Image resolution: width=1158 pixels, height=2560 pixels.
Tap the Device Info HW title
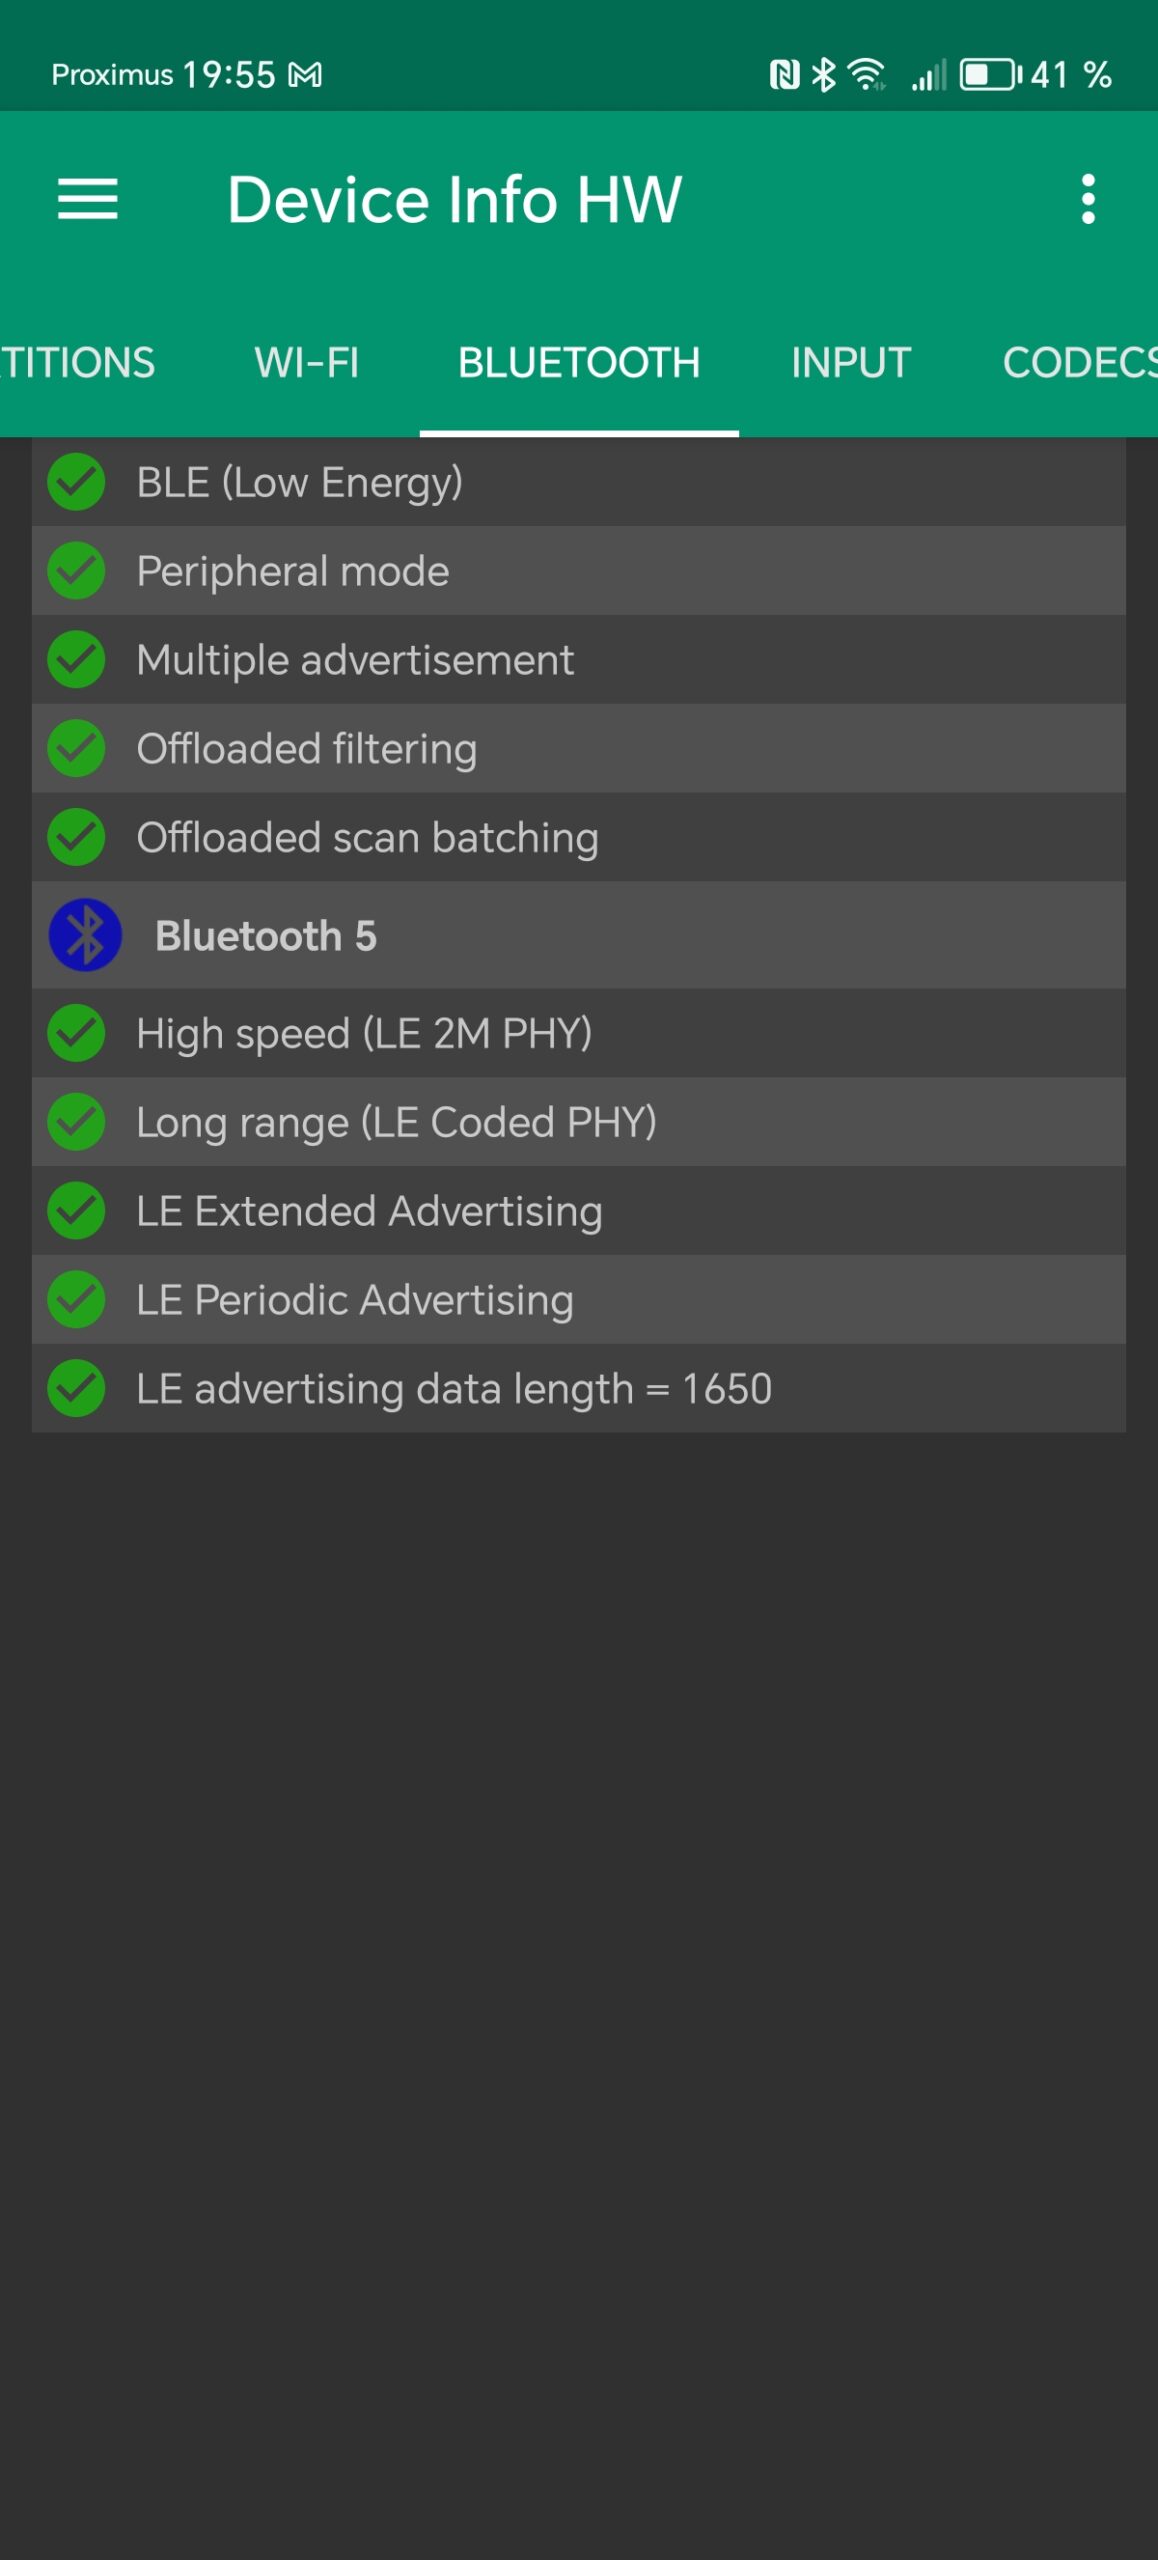(x=454, y=199)
